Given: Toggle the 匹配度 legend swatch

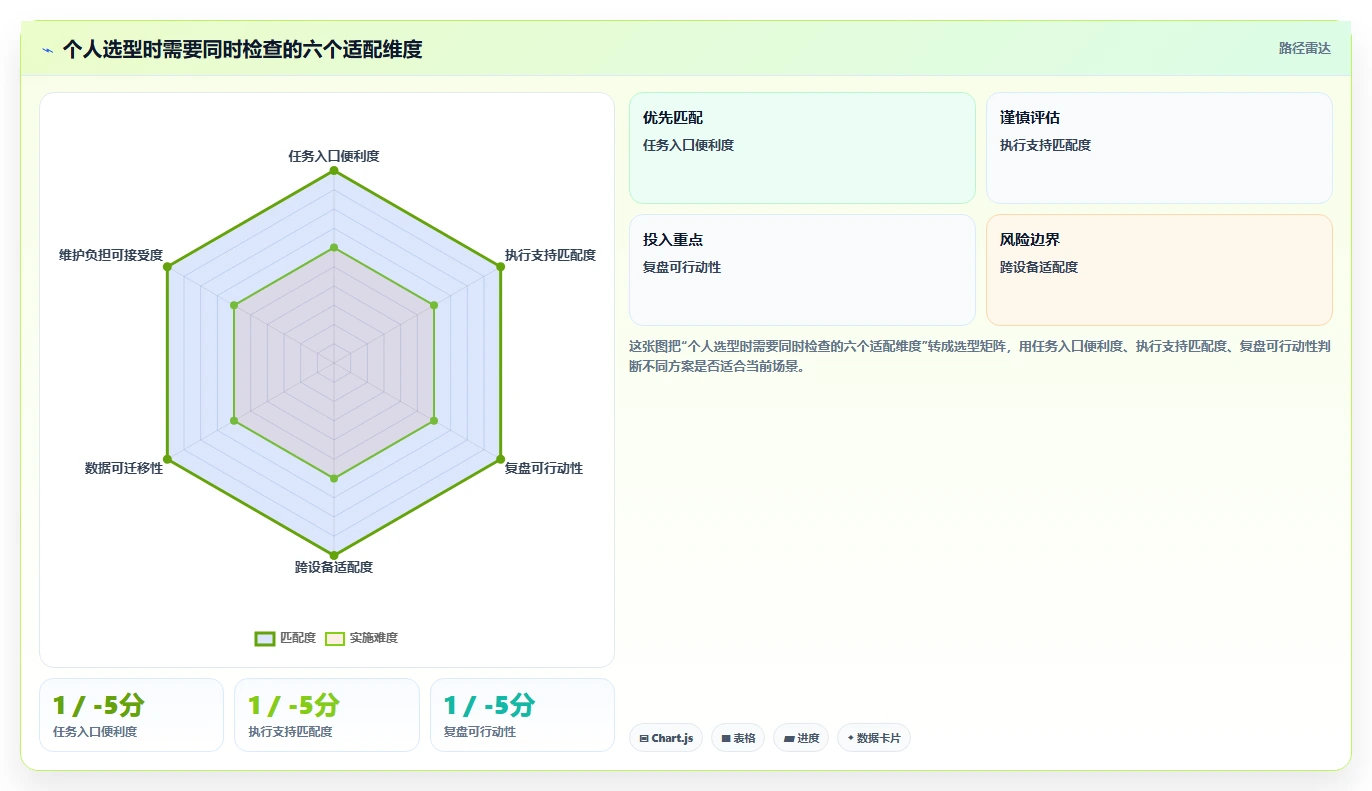Looking at the screenshot, I should pos(265,638).
